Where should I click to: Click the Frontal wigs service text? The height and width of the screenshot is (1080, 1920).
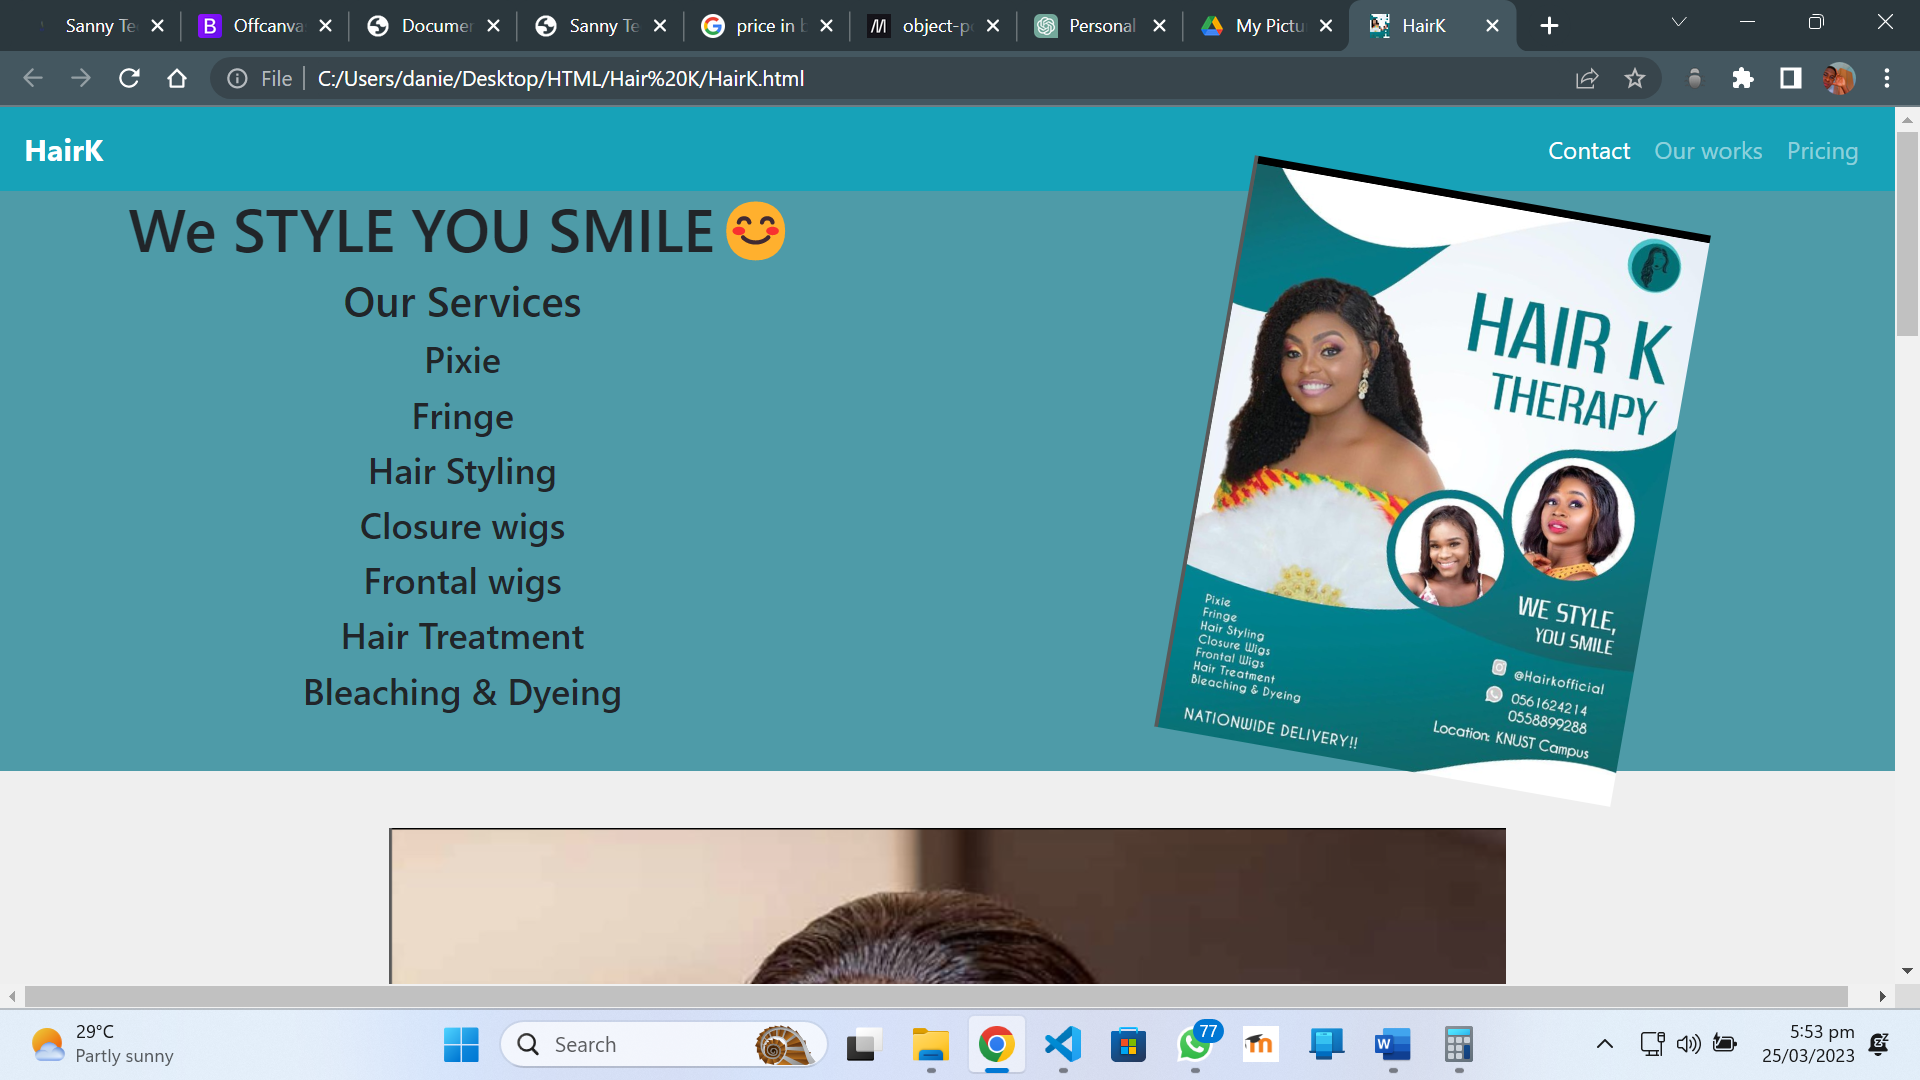462,582
